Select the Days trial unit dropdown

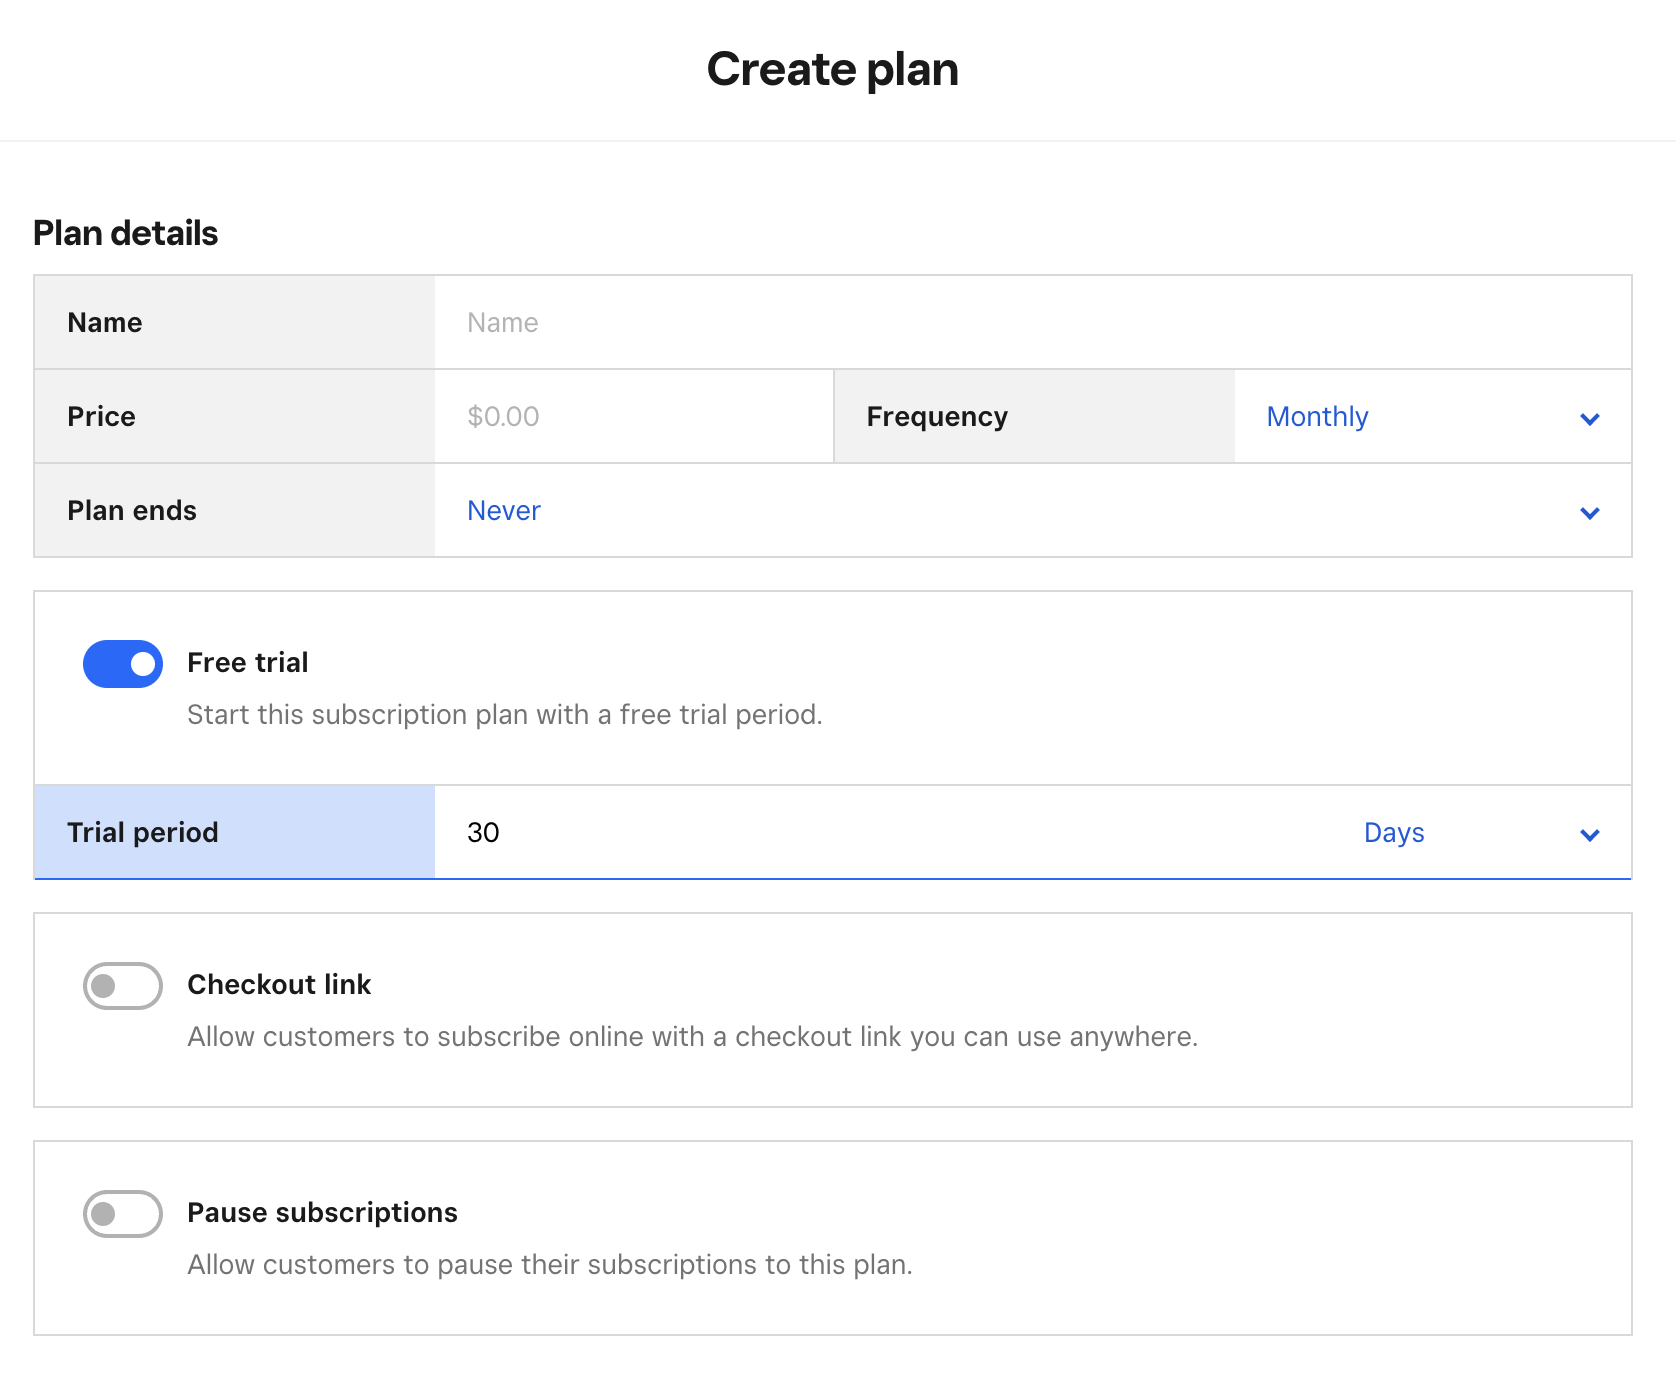pos(1394,833)
